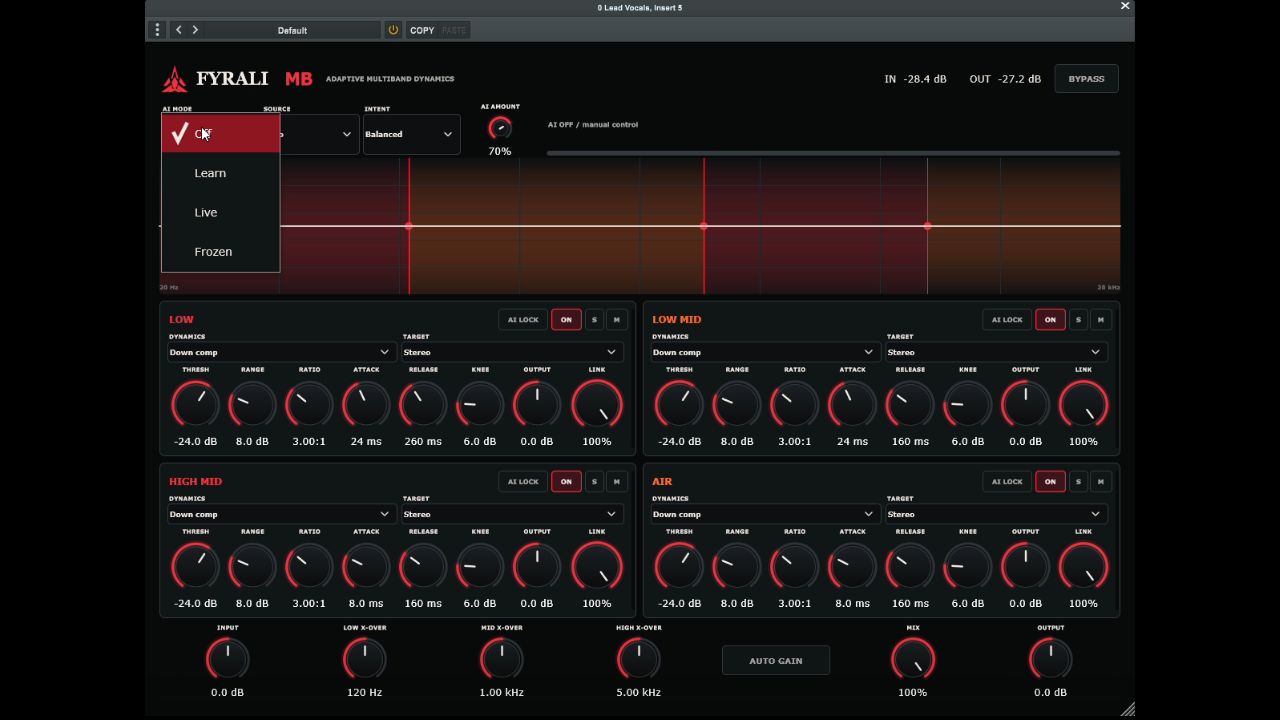
Task: Click the Mid X-Over knob
Action: [501, 659]
